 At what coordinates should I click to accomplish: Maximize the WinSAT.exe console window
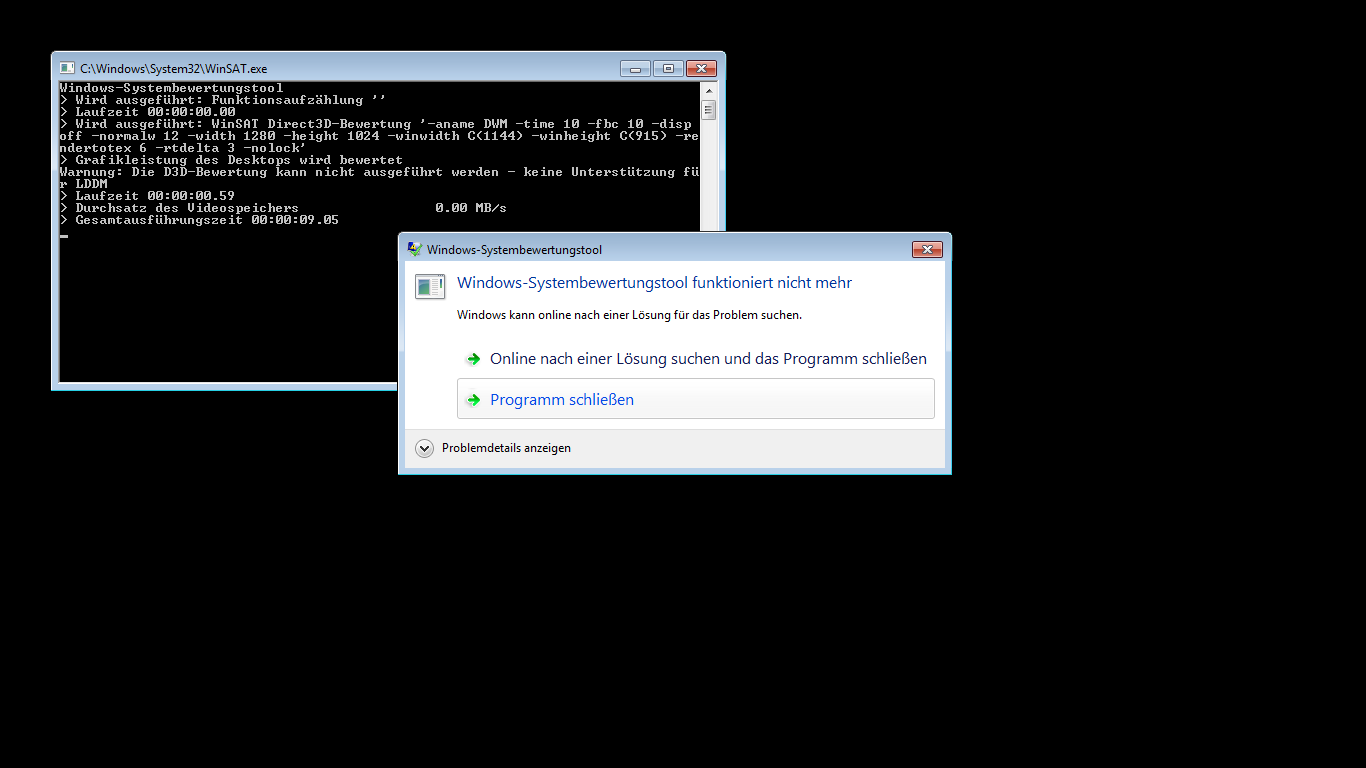668,68
